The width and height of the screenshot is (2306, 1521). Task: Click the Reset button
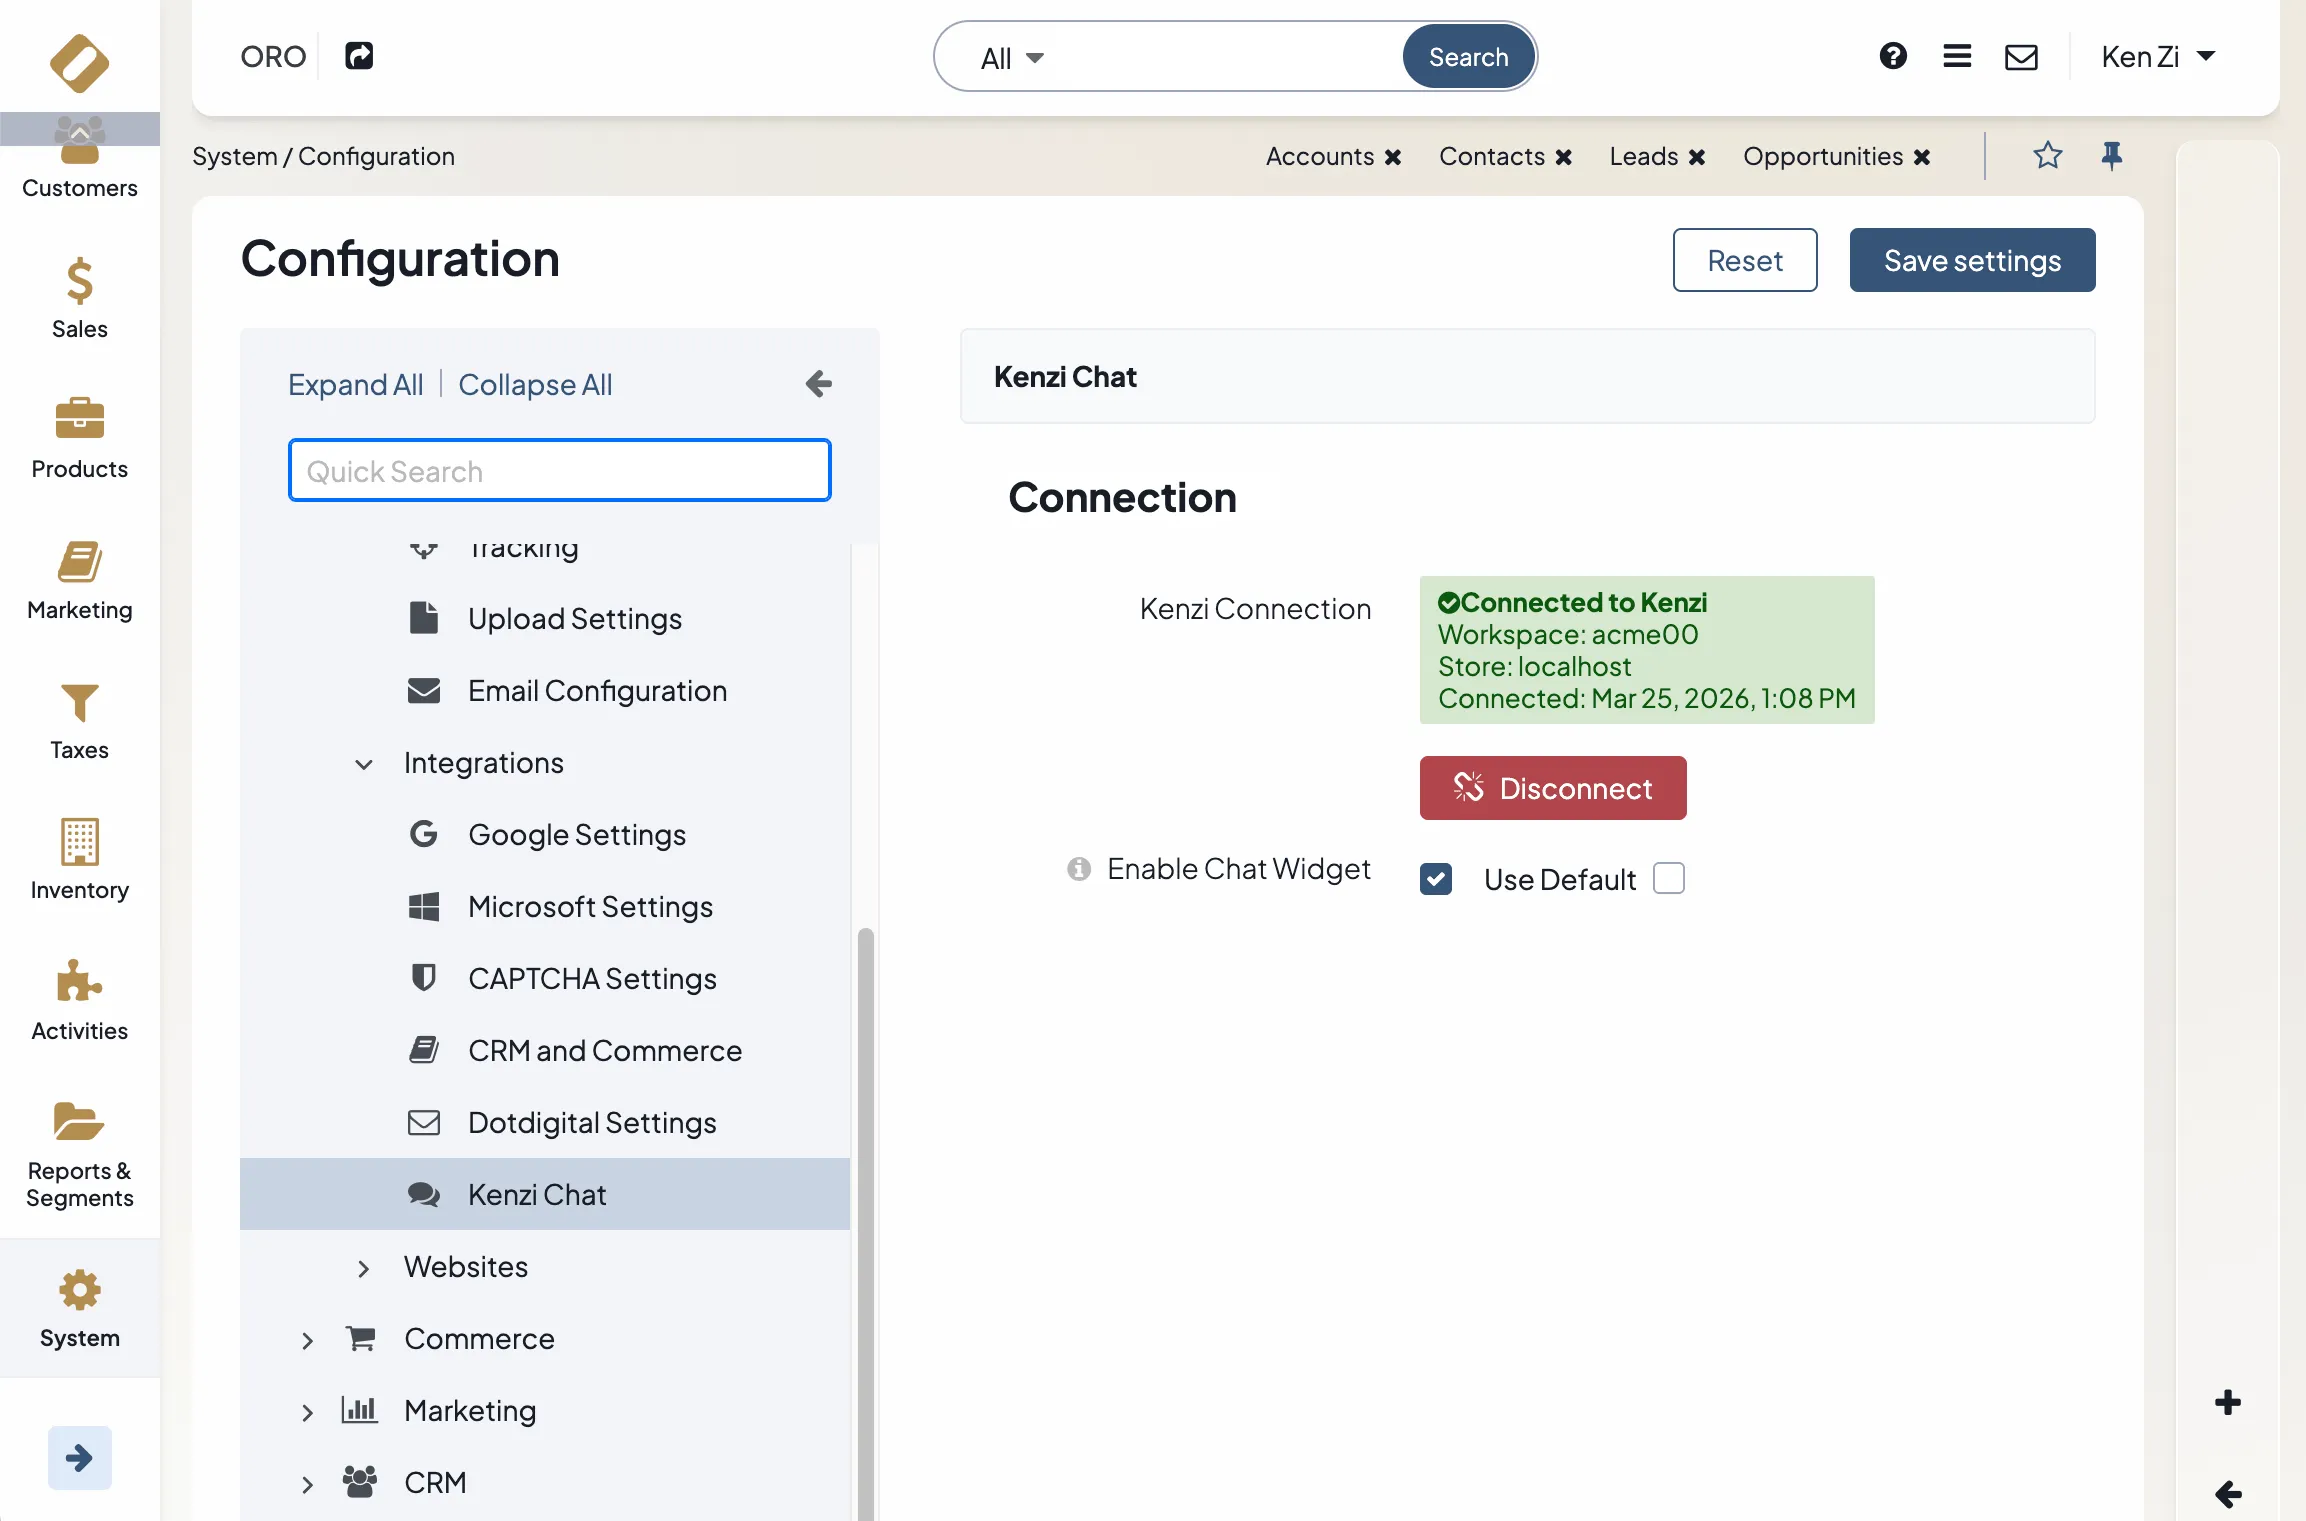point(1745,260)
